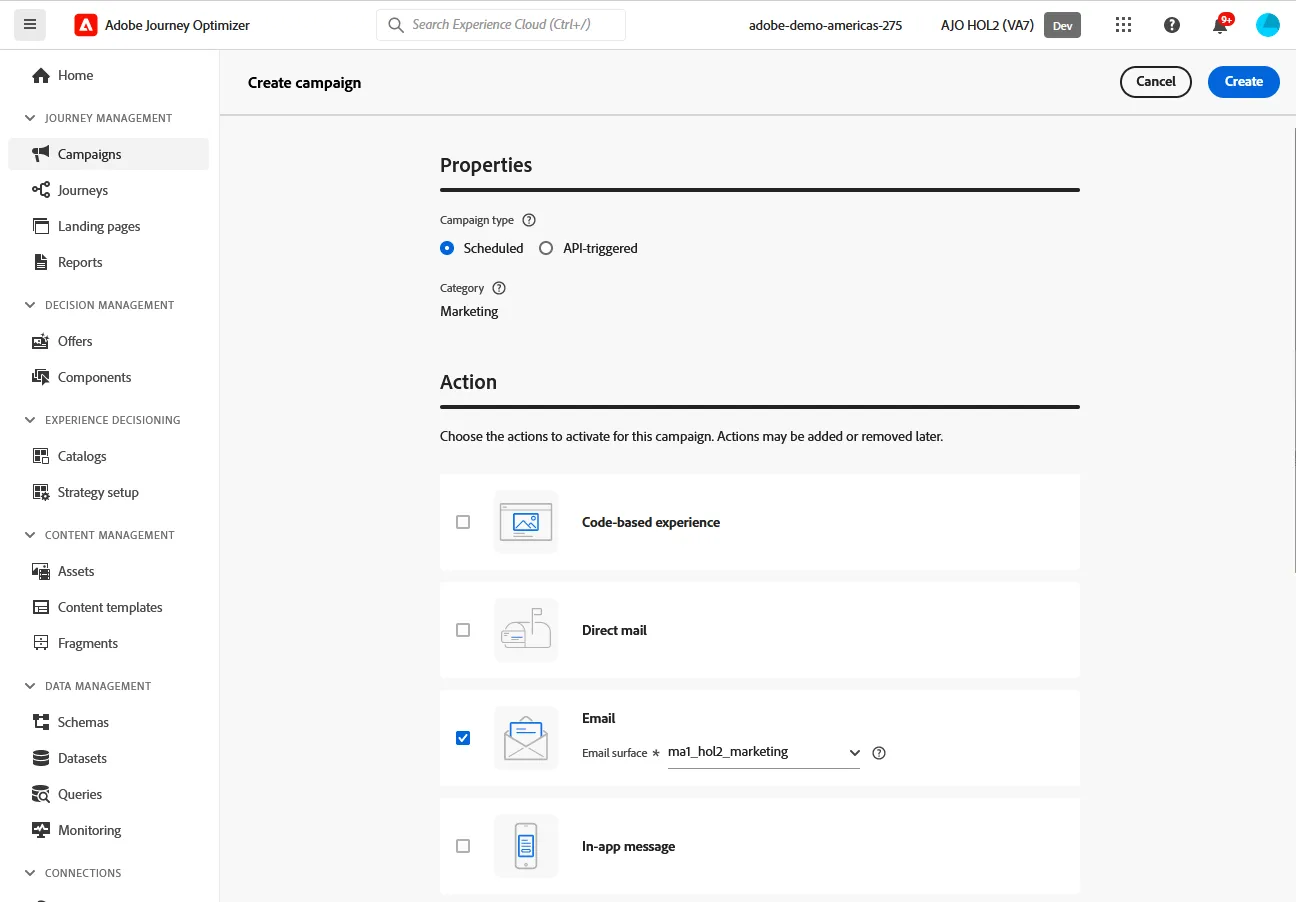1296x902 pixels.
Task: Collapse the Data Management section
Action: 30,686
